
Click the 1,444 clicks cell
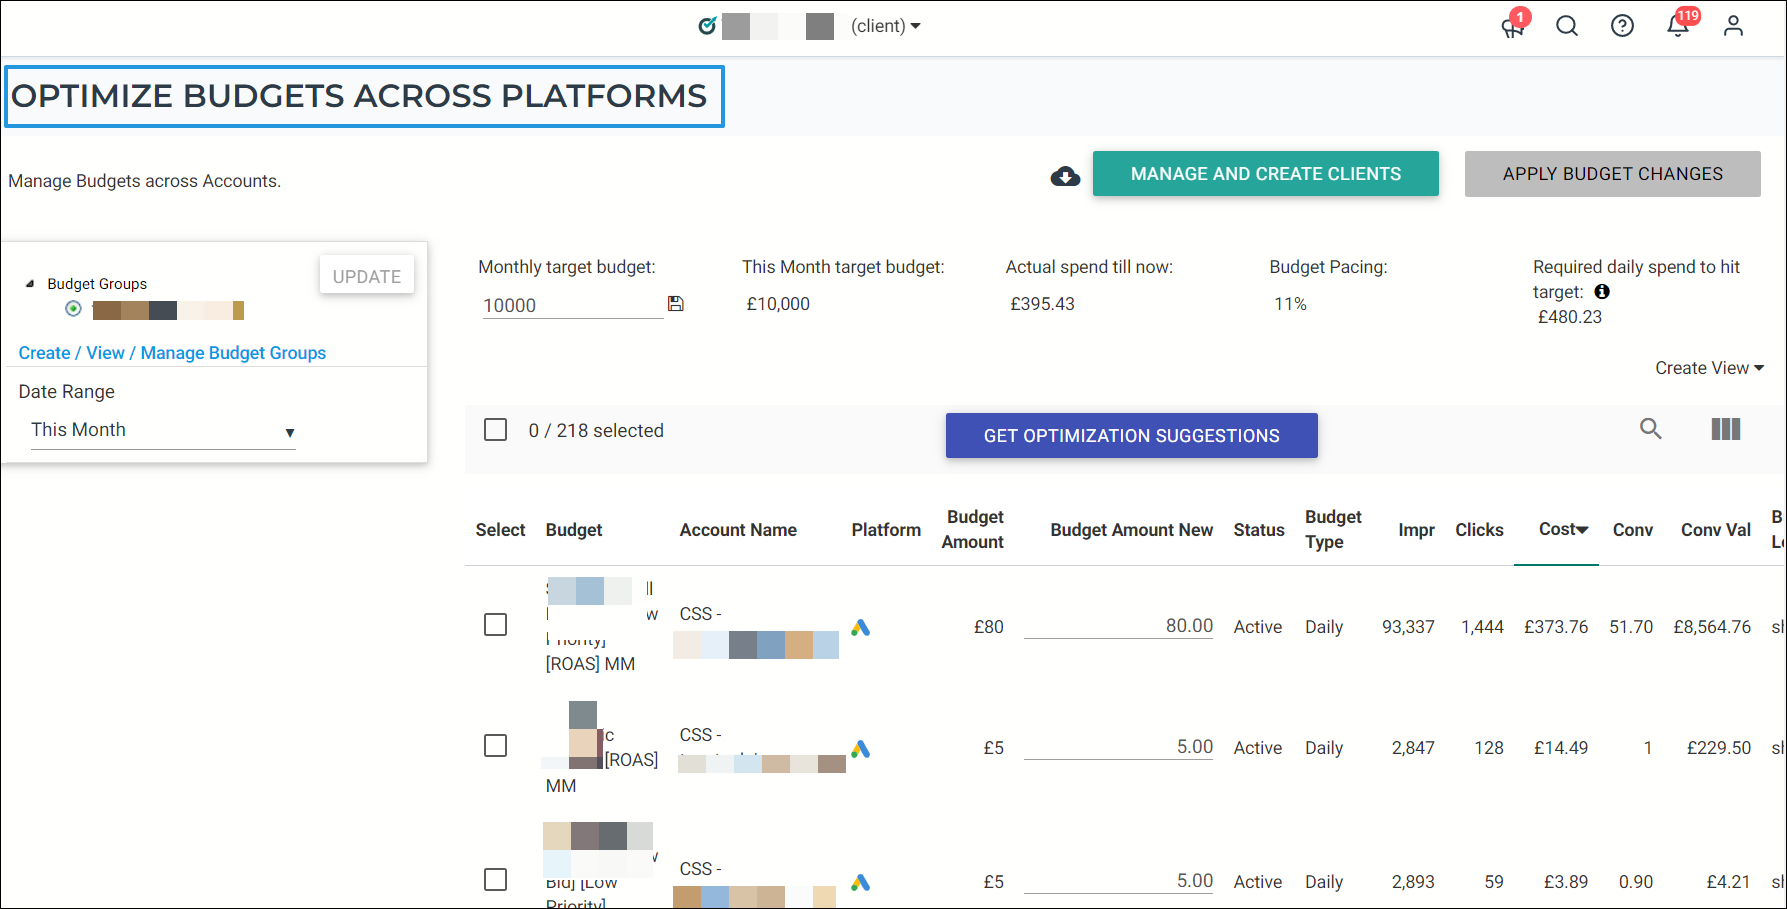1482,627
